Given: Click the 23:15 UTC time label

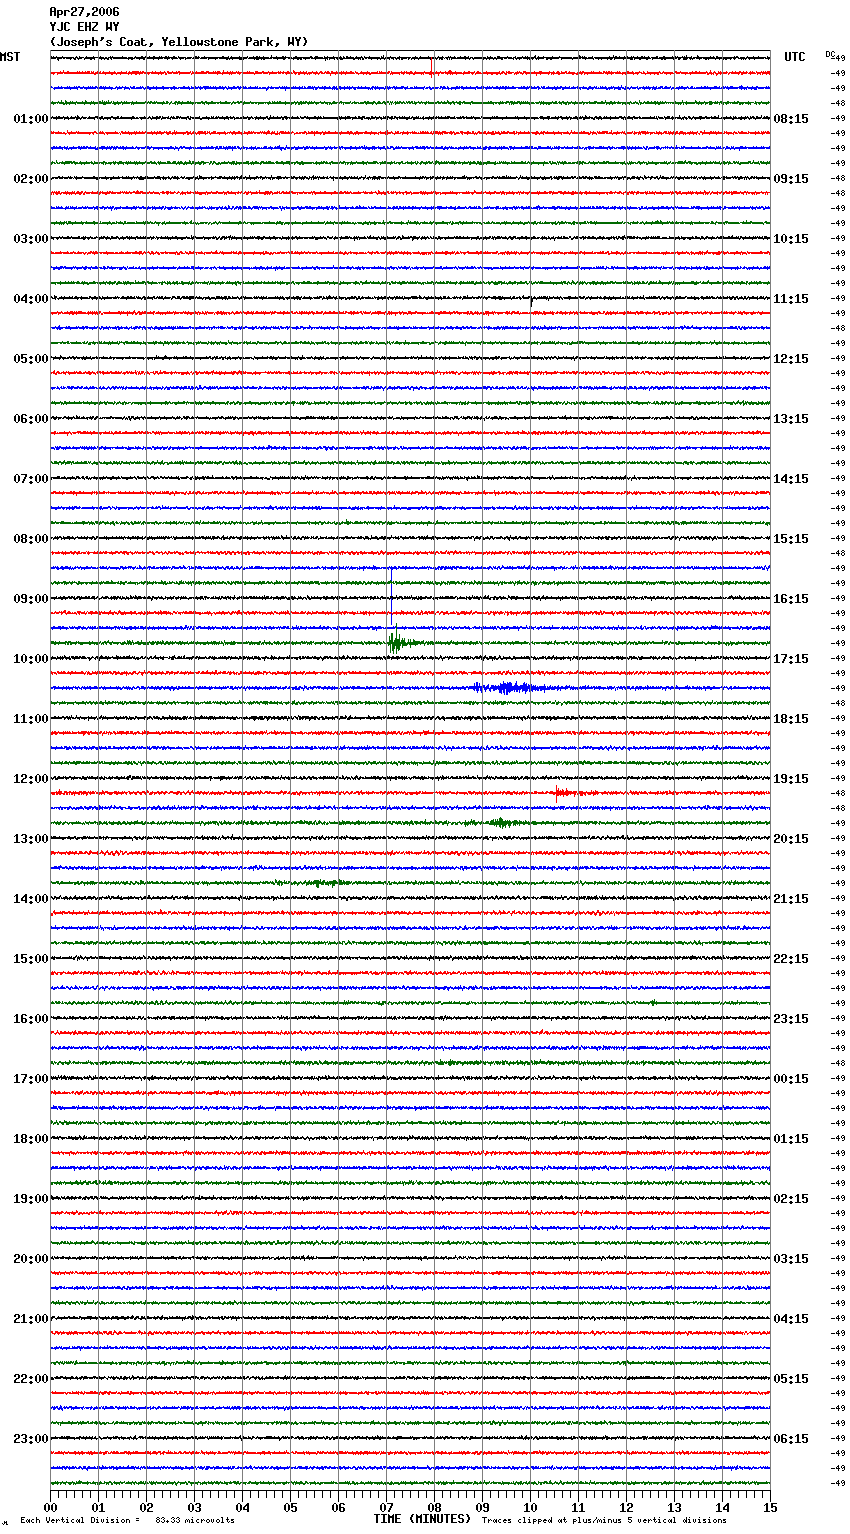Looking at the screenshot, I should (791, 1019).
